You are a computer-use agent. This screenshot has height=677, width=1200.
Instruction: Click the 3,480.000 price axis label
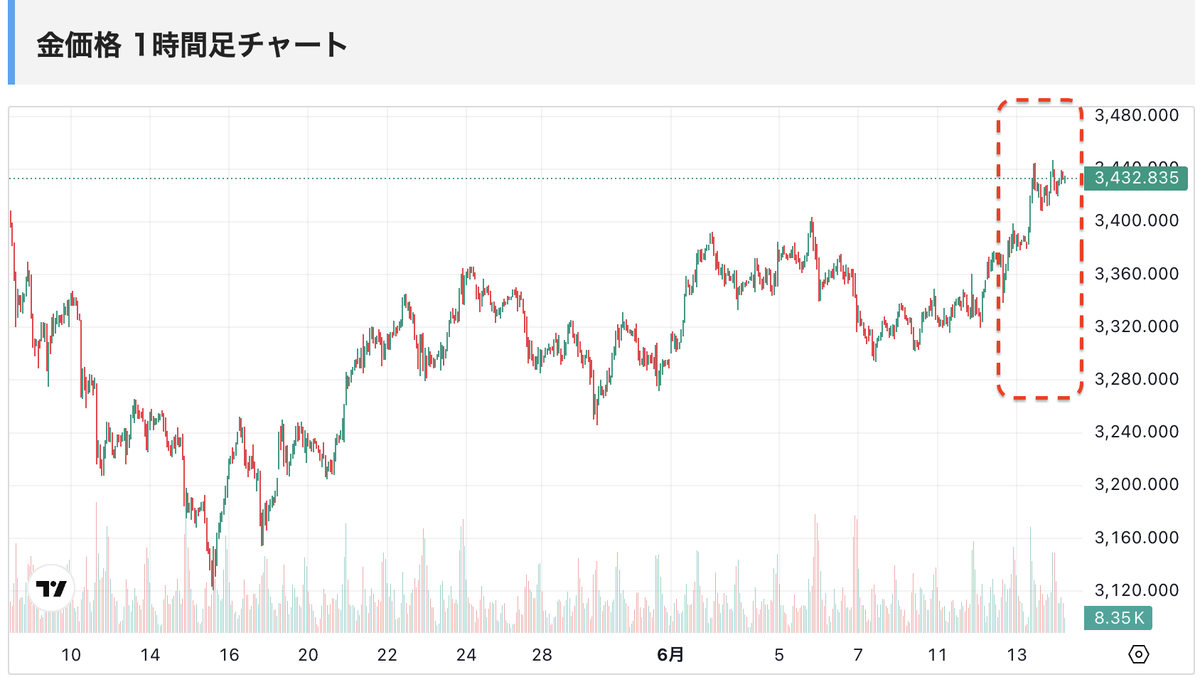(1136, 115)
